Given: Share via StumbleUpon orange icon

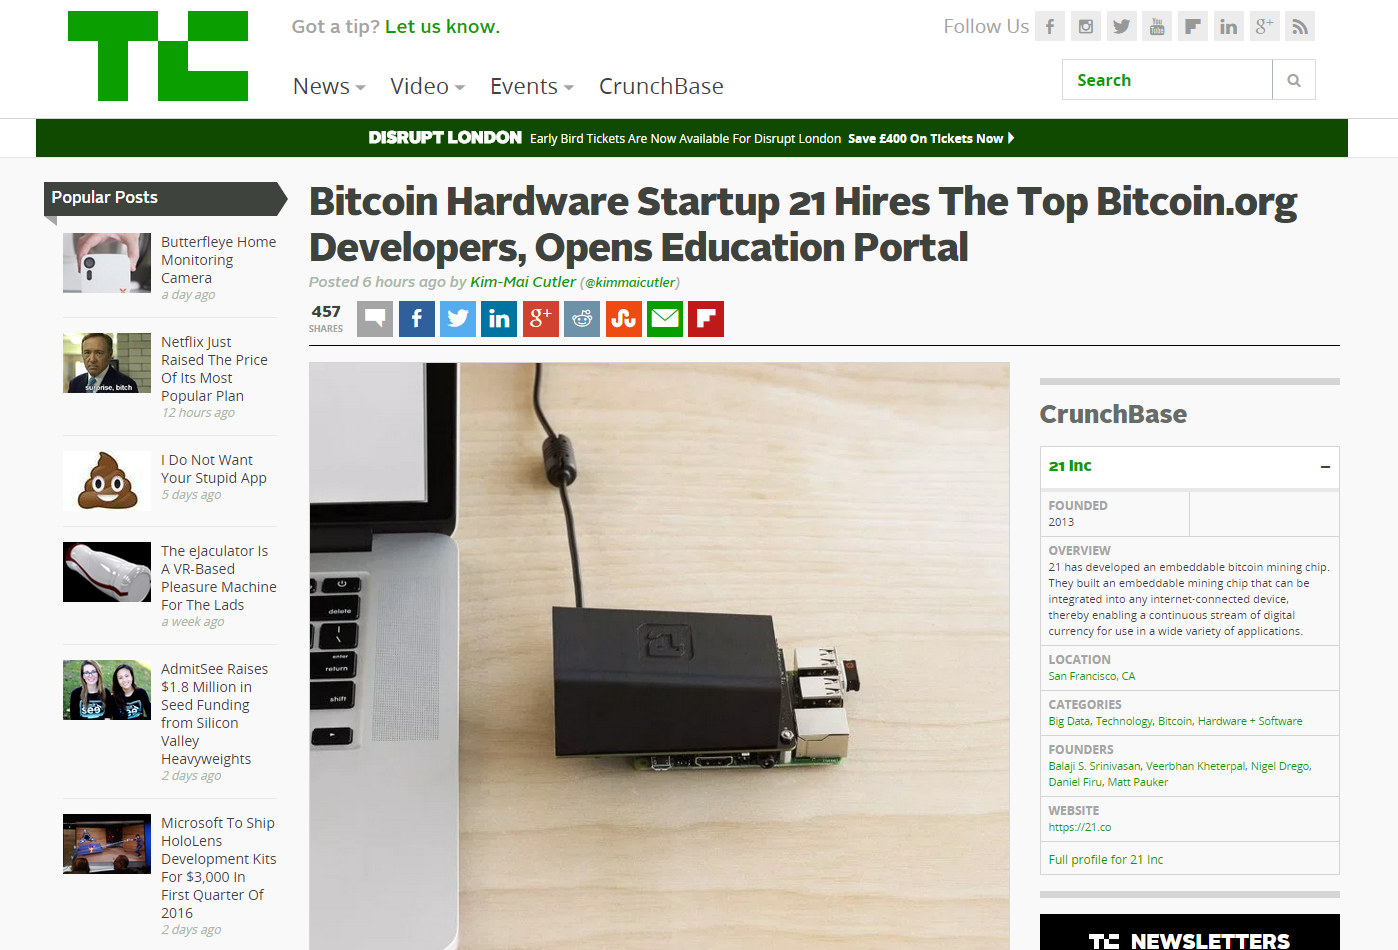Looking at the screenshot, I should (x=624, y=319).
